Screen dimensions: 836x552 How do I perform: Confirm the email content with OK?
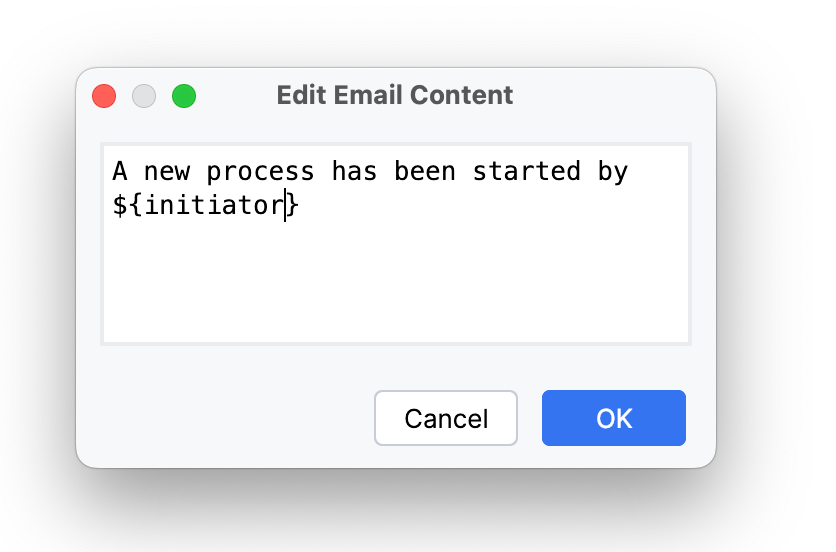pos(613,418)
